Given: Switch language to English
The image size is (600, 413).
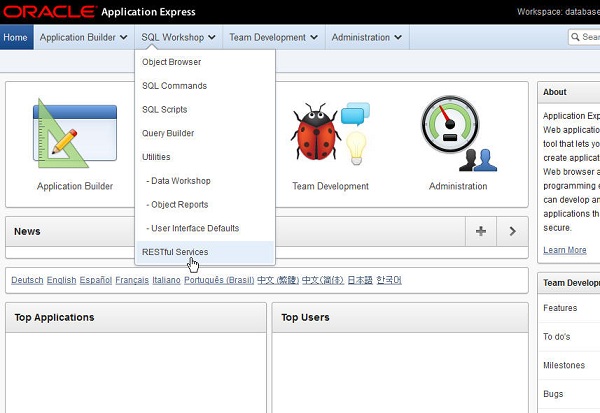Looking at the screenshot, I should tap(61, 280).
